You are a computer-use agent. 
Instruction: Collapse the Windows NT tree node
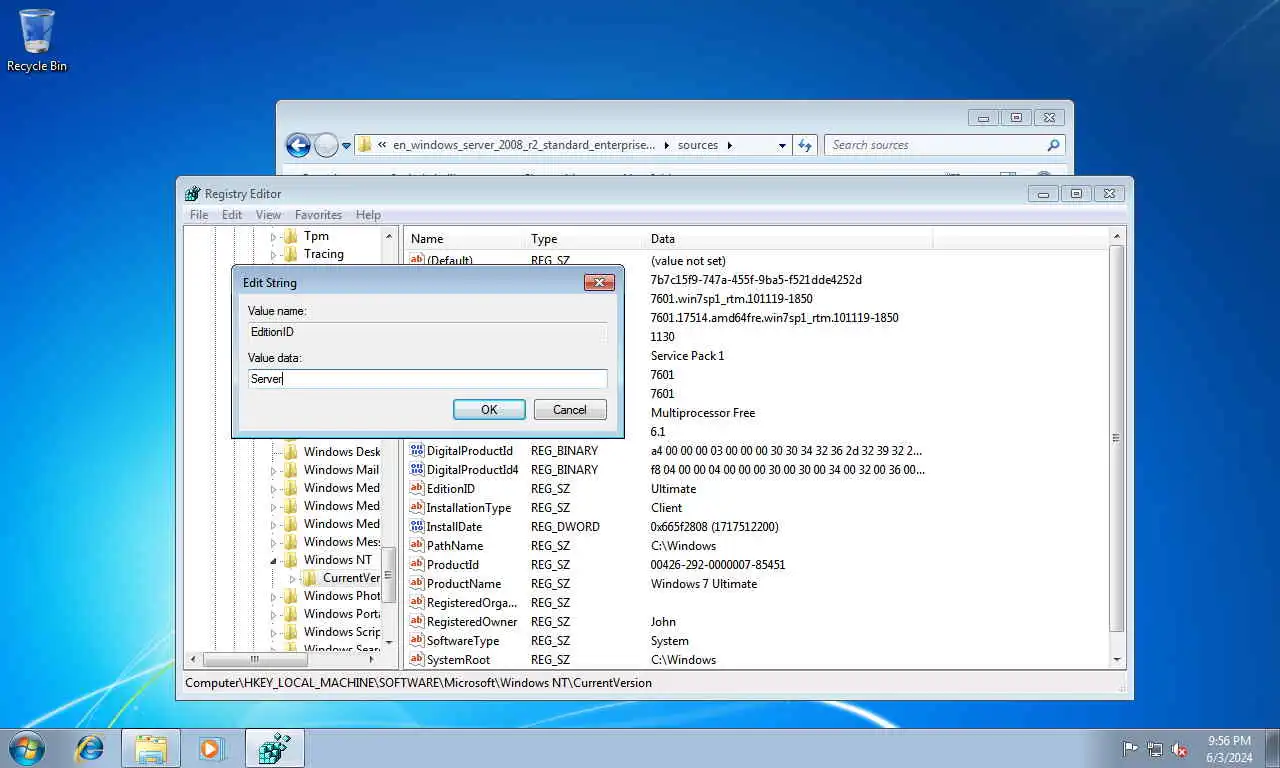[273, 561]
